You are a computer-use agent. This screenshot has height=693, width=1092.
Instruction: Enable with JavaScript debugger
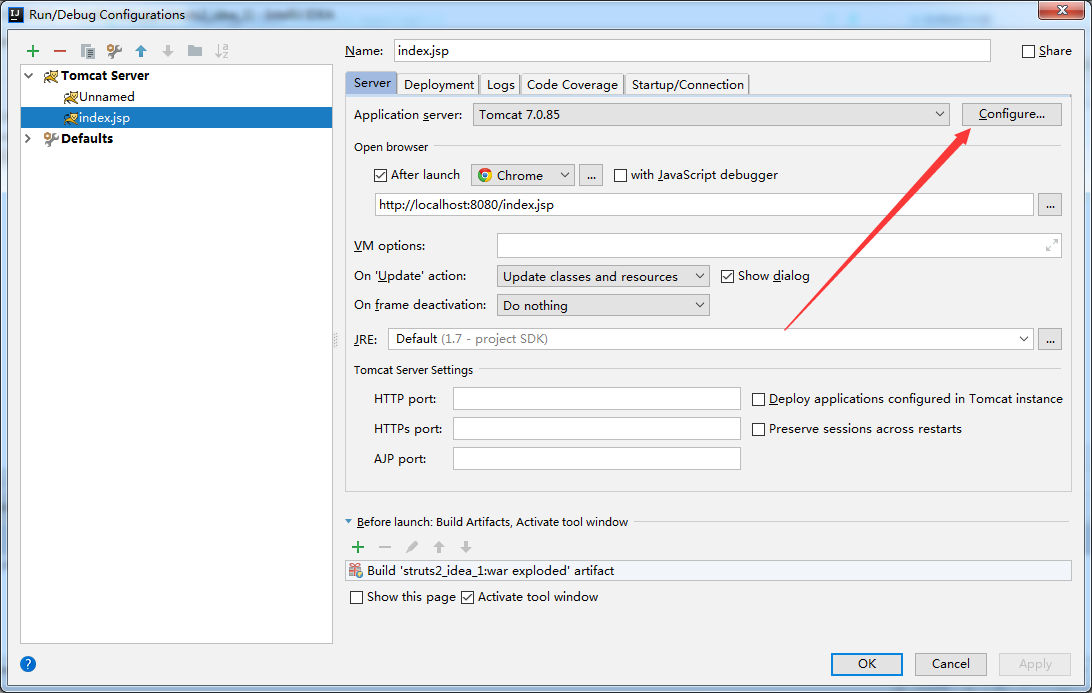tap(620, 176)
